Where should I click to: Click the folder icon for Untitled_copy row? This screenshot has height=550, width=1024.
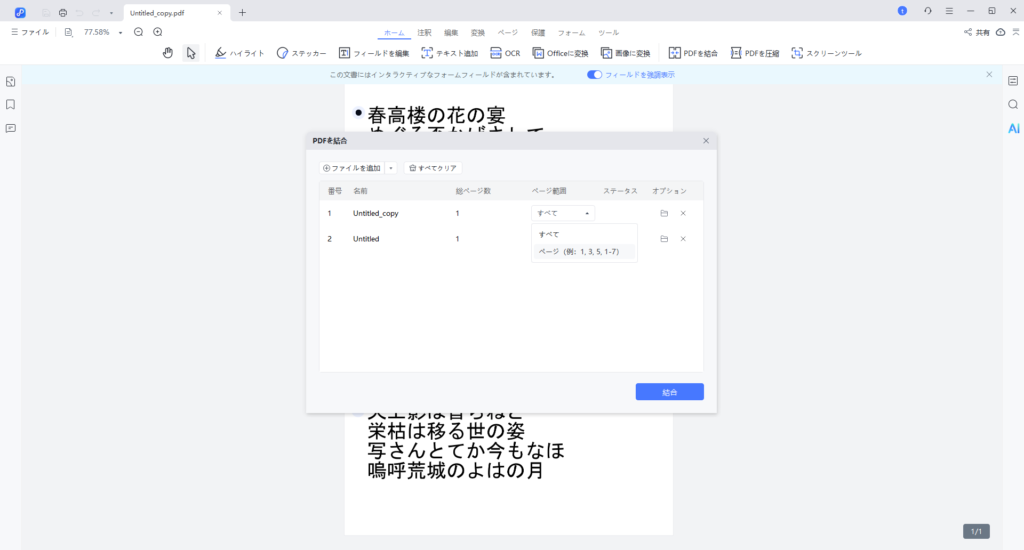664,213
